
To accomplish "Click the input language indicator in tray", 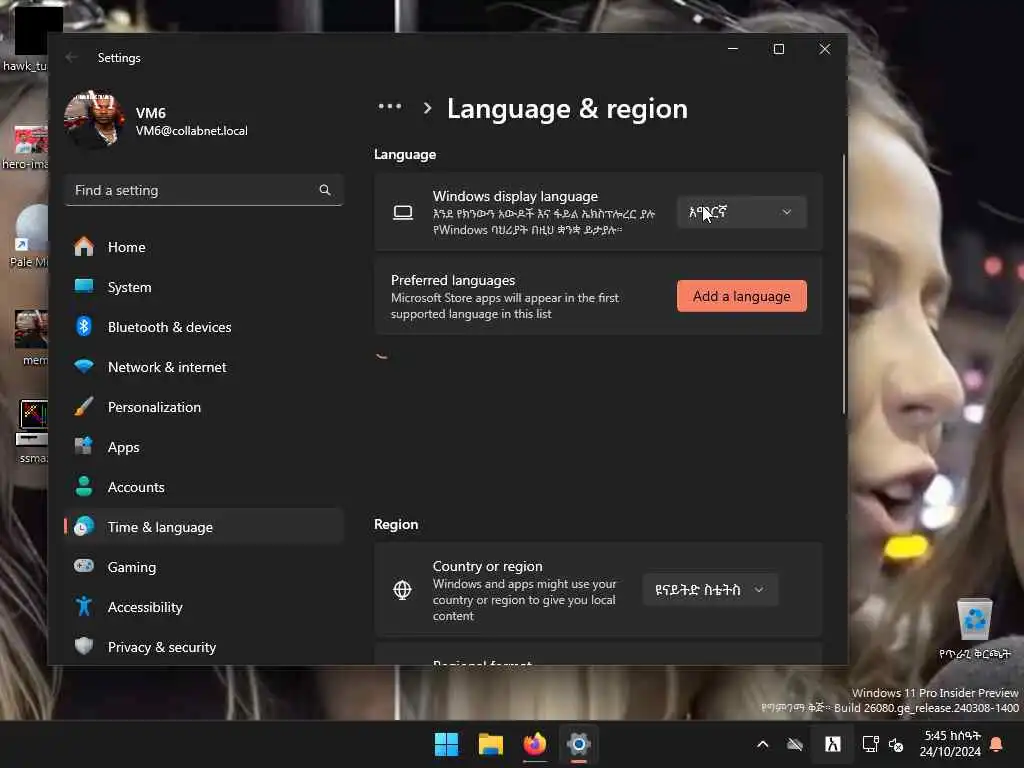I will pyautogui.click(x=832, y=744).
